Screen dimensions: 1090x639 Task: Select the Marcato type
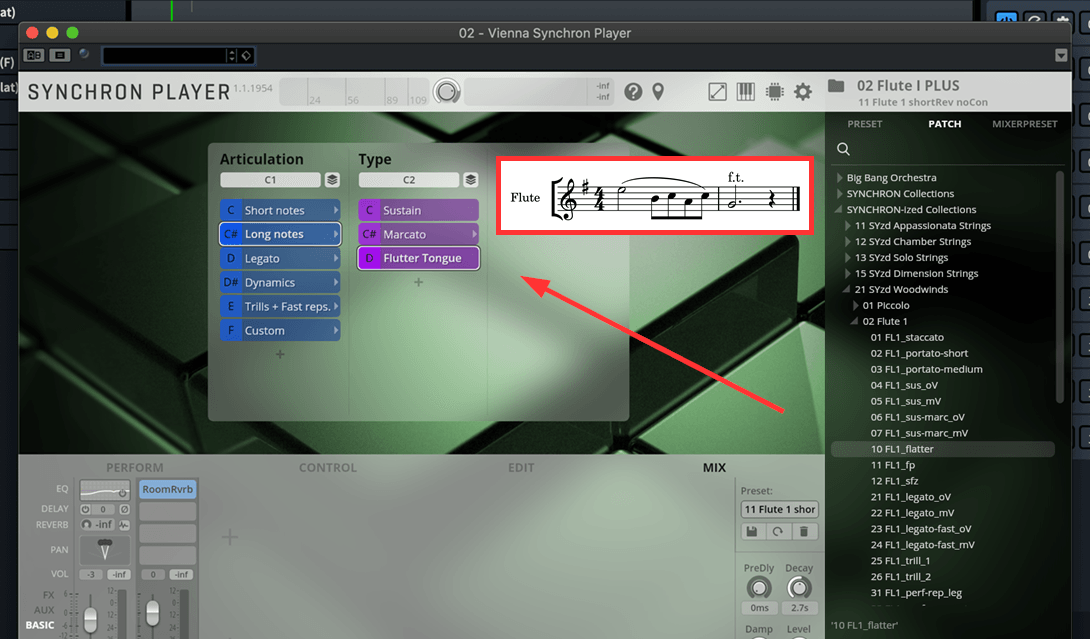tap(418, 234)
